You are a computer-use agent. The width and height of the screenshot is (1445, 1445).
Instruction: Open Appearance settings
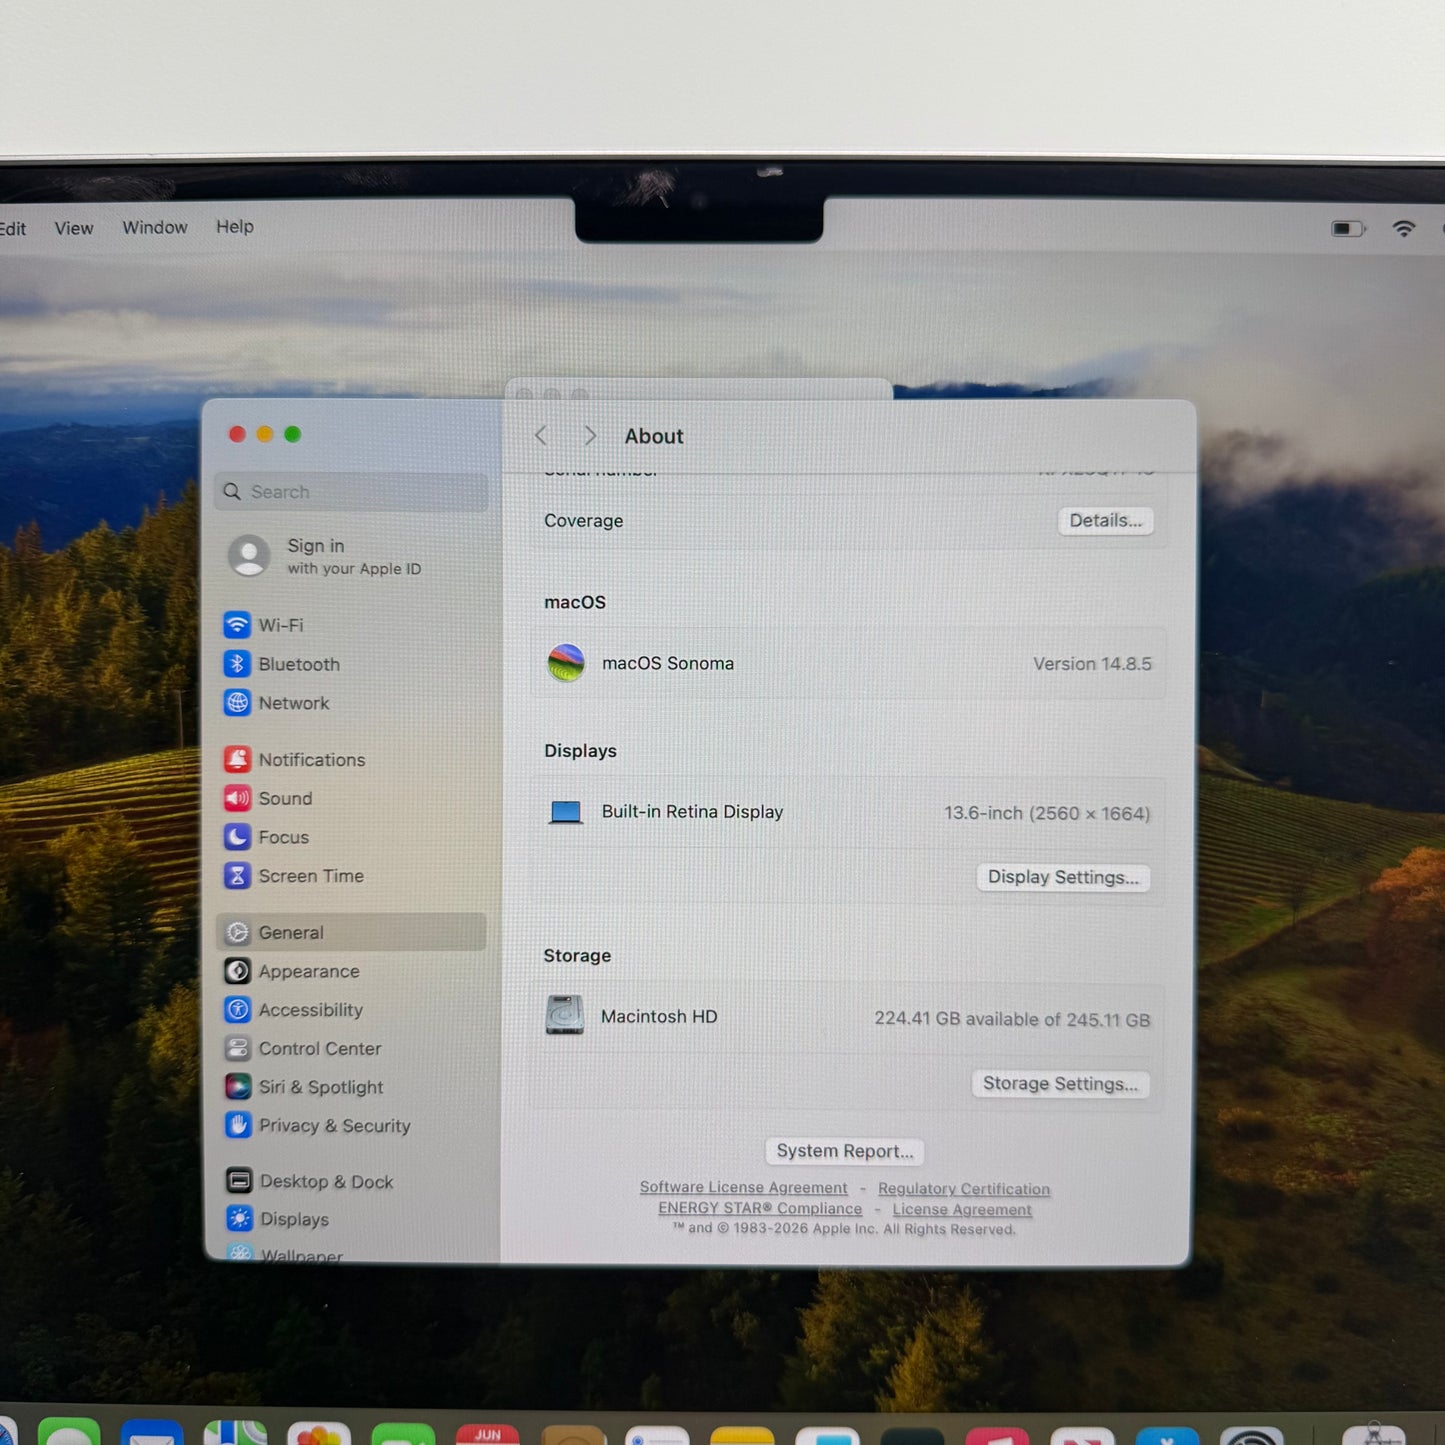point(292,971)
